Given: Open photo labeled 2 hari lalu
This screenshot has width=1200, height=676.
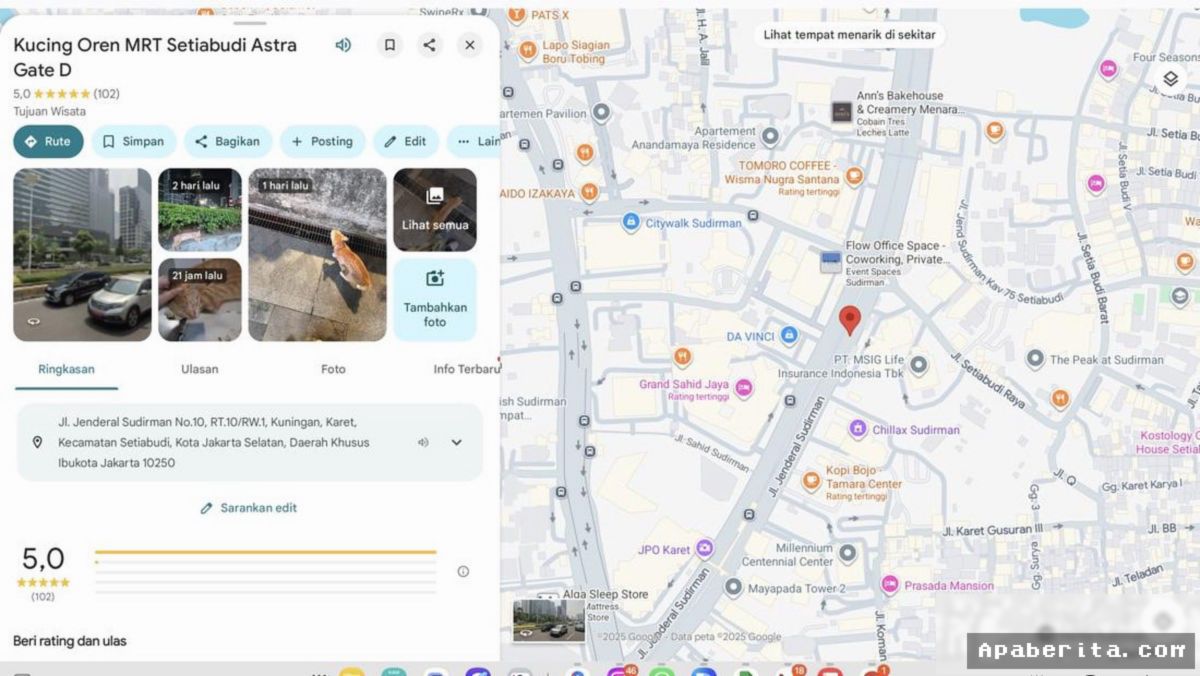Looking at the screenshot, I should pos(200,209).
